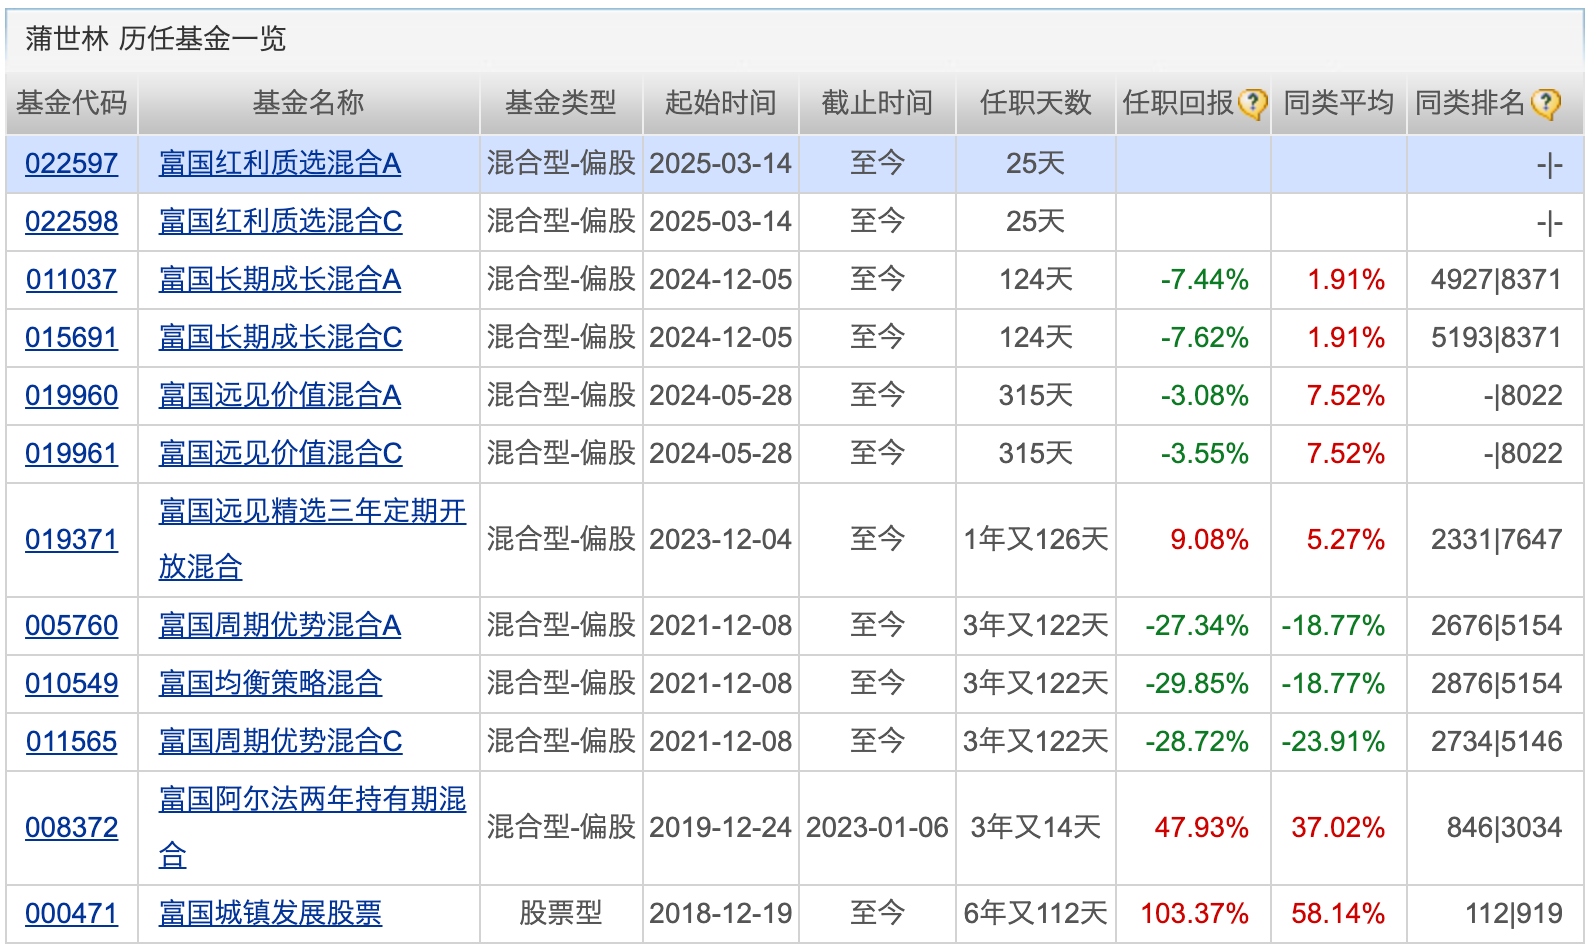Open fund code link 011565

pos(71,742)
